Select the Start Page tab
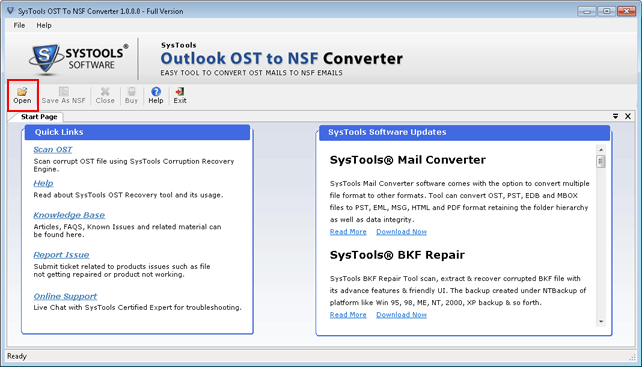 pos(39,117)
